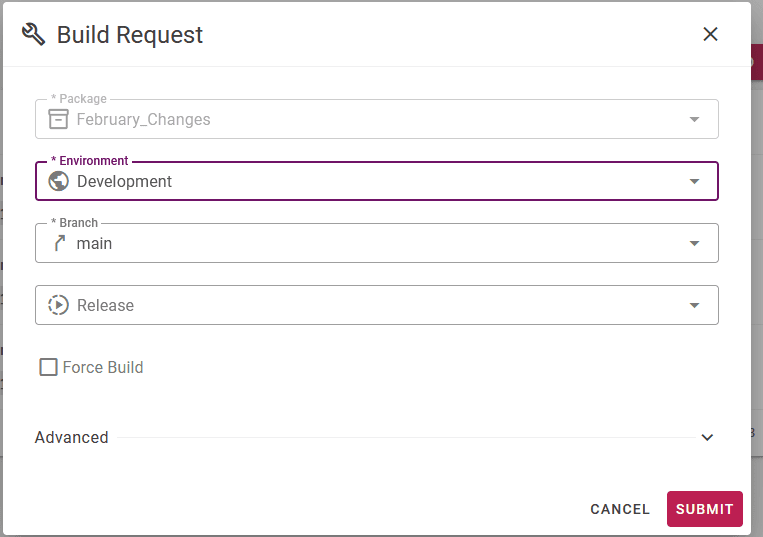Screen dimensions: 763x537
Task: Click the archive box icon in Package field
Action: [58, 119]
